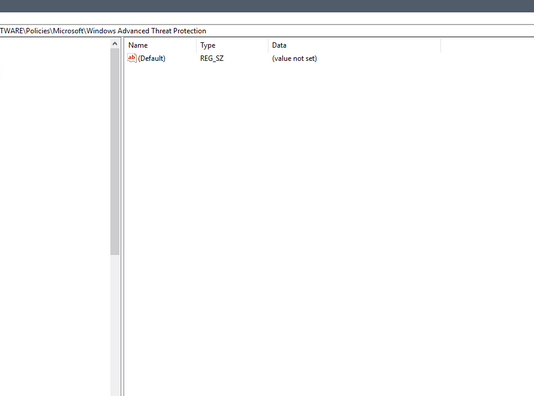Click the dark window title bar
Viewport: 534px width, 400px height.
coord(267,6)
